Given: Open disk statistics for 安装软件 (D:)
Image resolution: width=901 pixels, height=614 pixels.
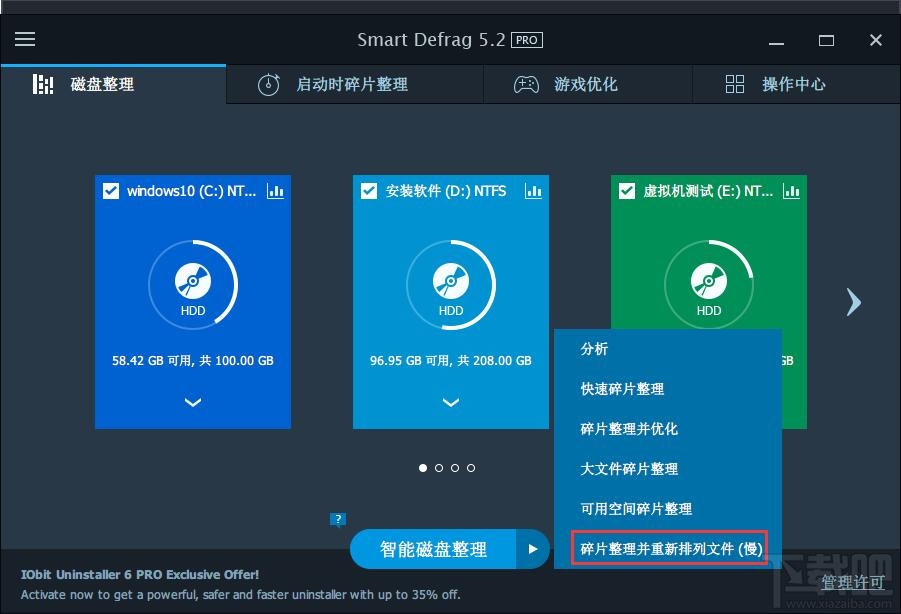Looking at the screenshot, I should (x=533, y=191).
